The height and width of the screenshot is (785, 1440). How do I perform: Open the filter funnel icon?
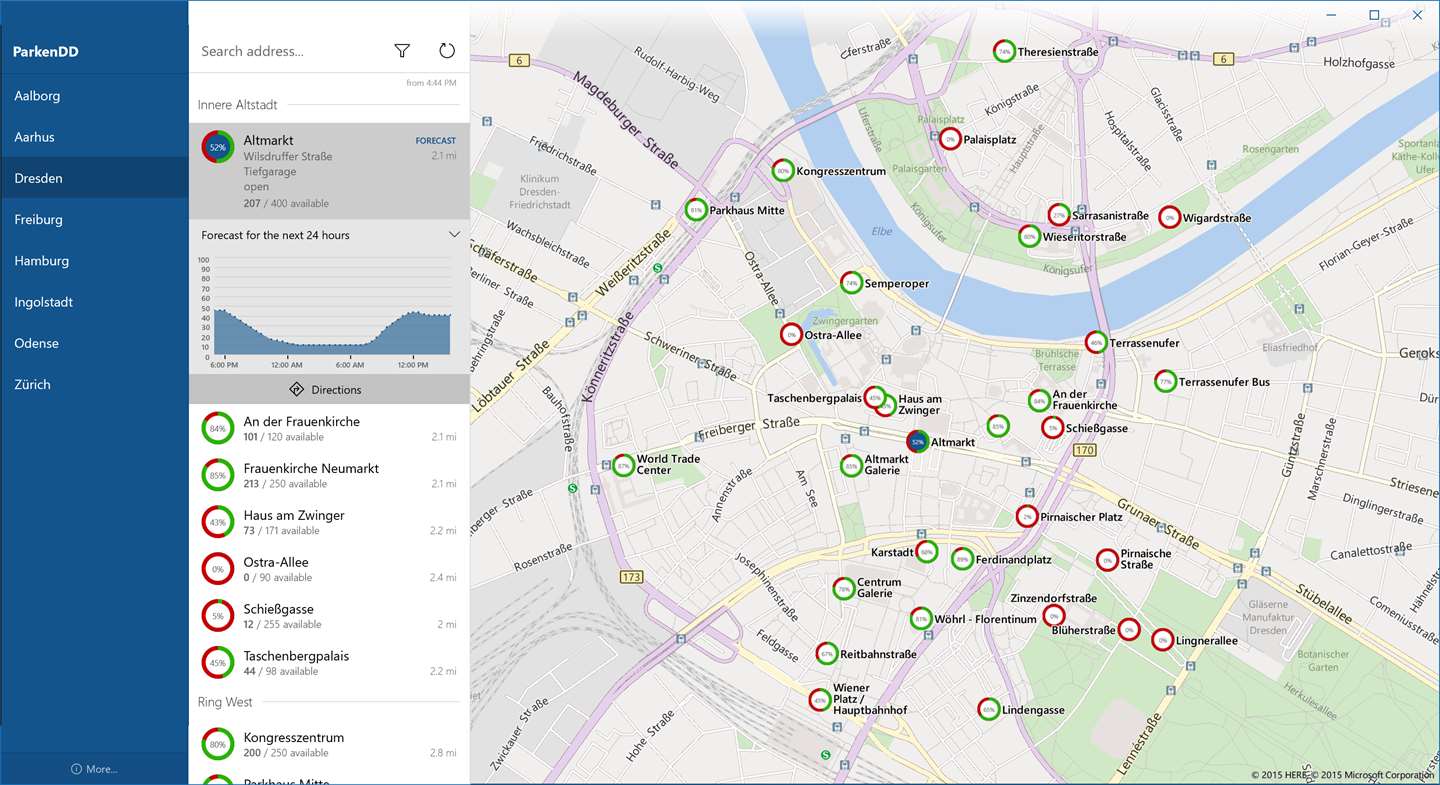point(402,51)
